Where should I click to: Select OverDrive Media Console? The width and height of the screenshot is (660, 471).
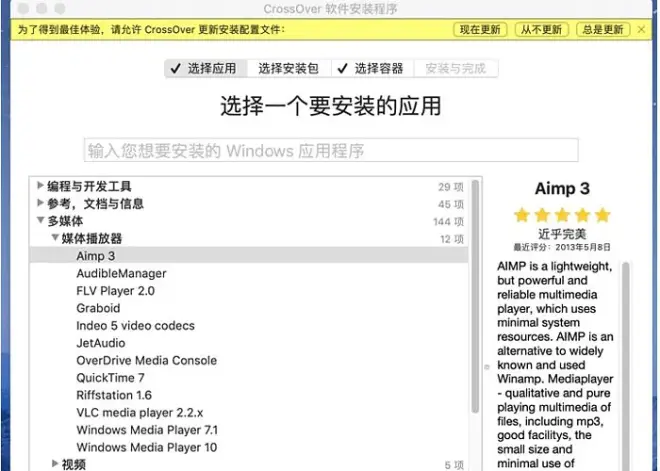pyautogui.click(x=249, y=360)
